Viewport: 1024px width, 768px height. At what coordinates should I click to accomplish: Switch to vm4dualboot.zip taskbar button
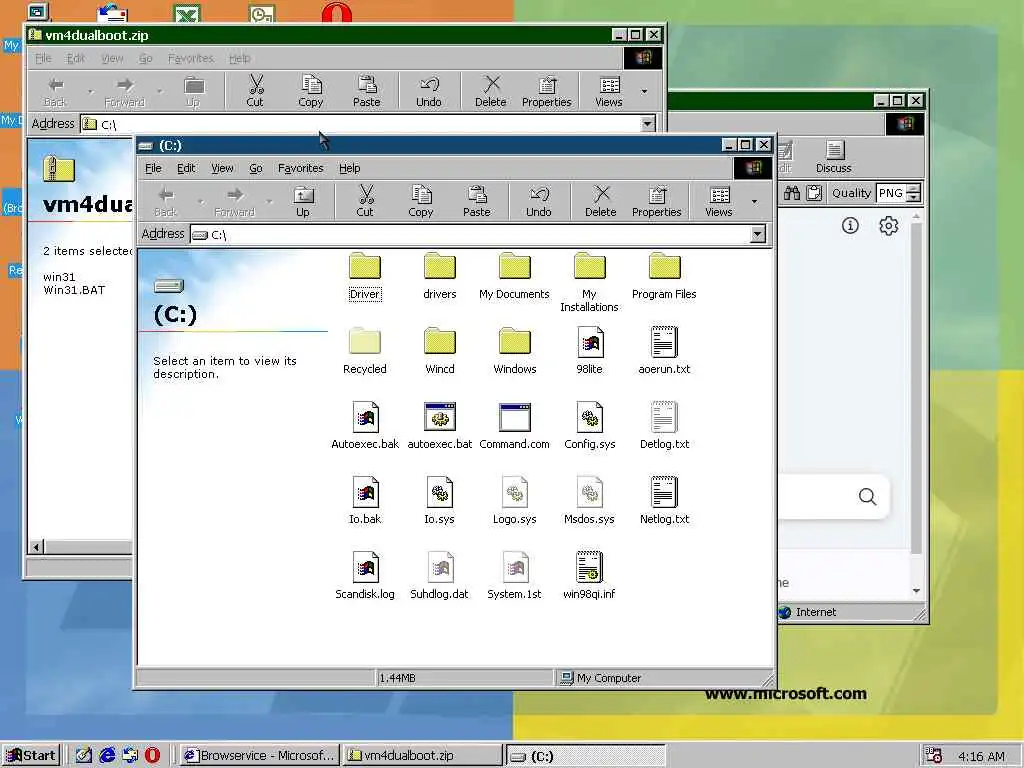423,756
